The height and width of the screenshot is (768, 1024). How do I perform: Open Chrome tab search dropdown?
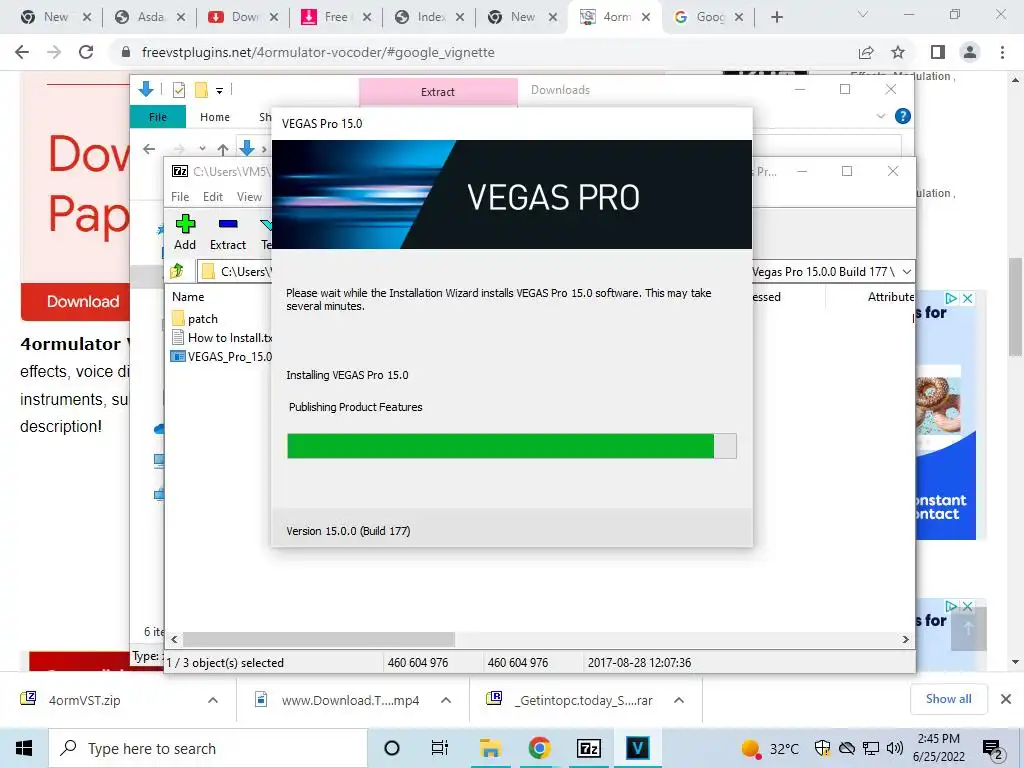point(863,14)
